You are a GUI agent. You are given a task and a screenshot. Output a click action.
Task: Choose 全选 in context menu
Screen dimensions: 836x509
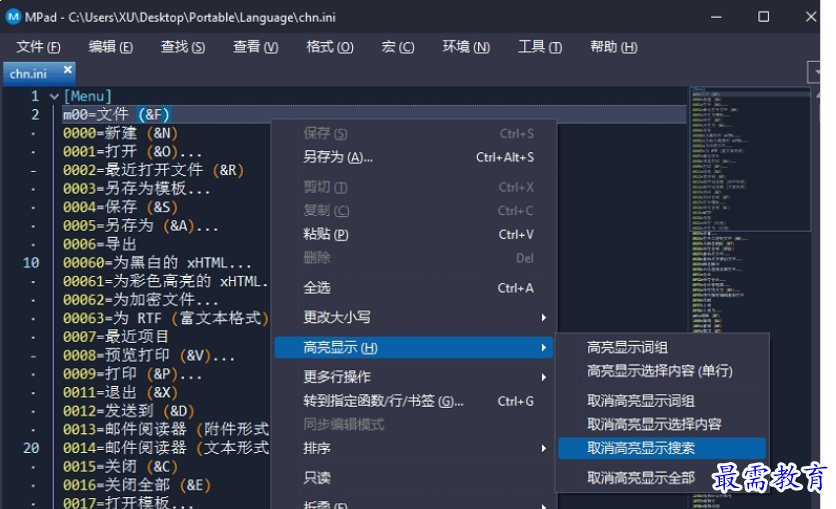[x=415, y=288]
